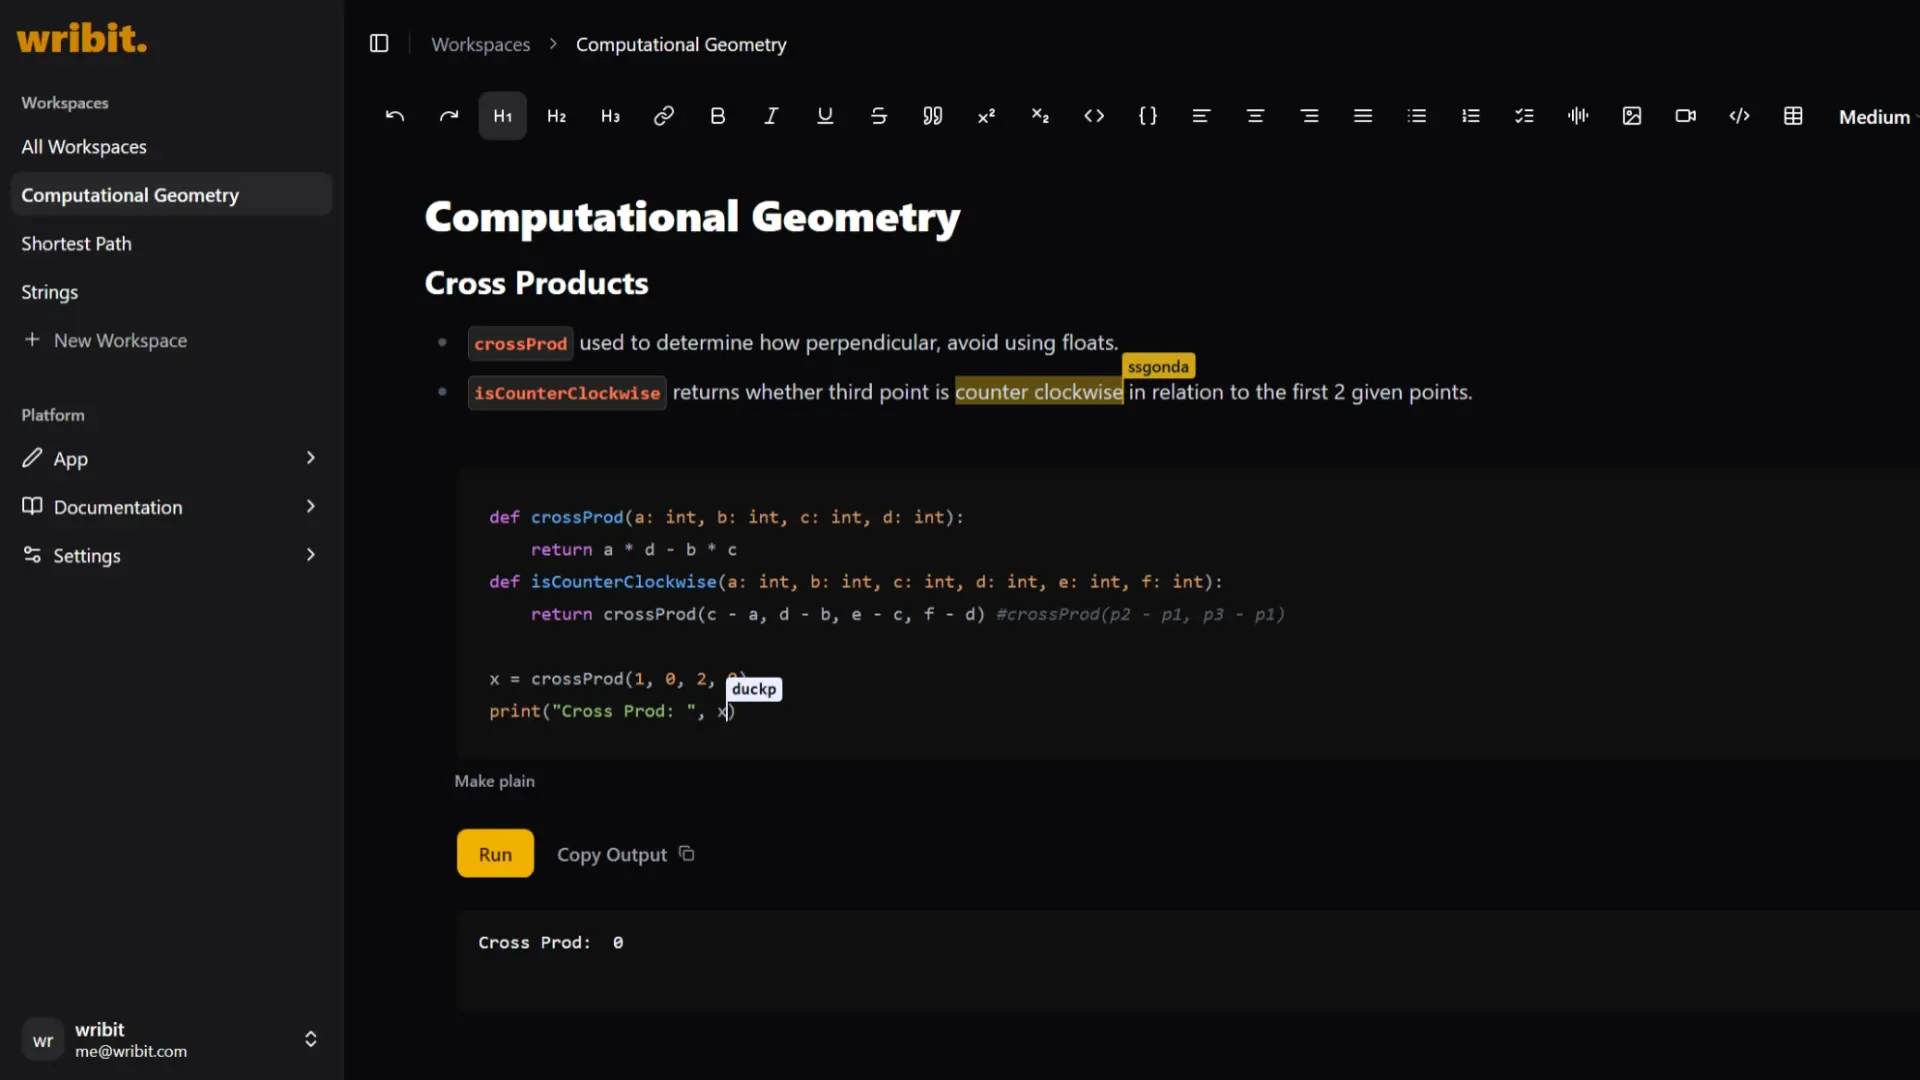Insert a code block with braces icon
1920x1080 pixels.
tap(1148, 116)
